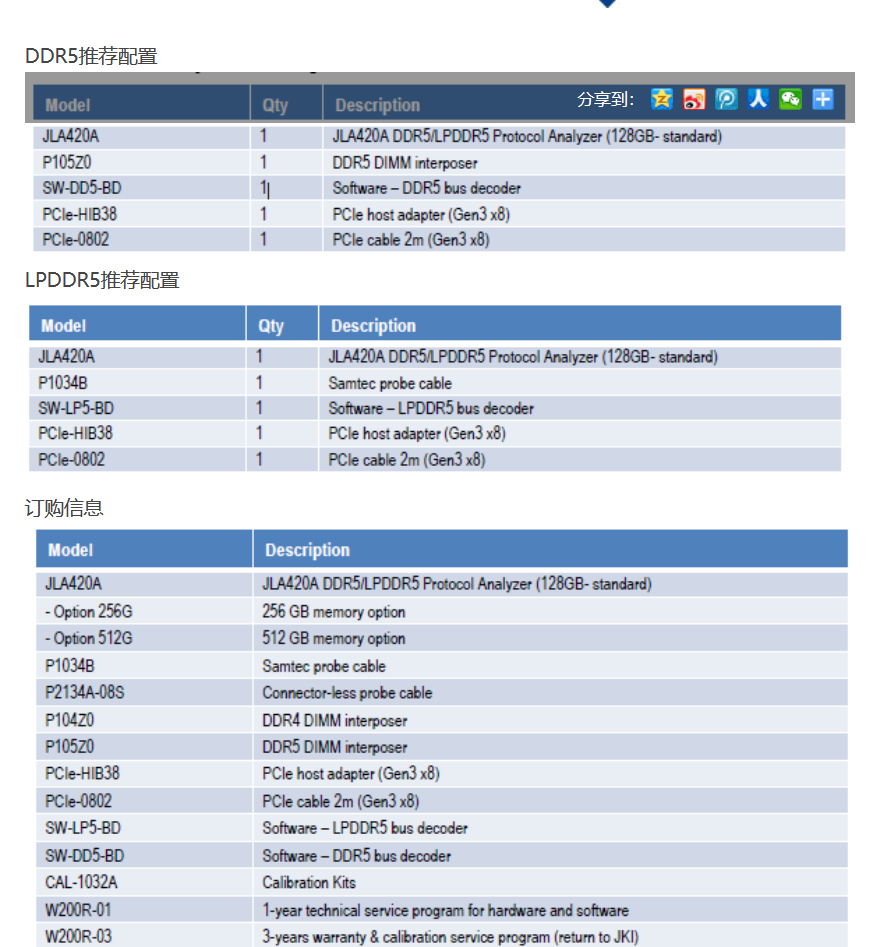The image size is (881, 947).
Task: Click the 分享到 label
Action: 606,99
